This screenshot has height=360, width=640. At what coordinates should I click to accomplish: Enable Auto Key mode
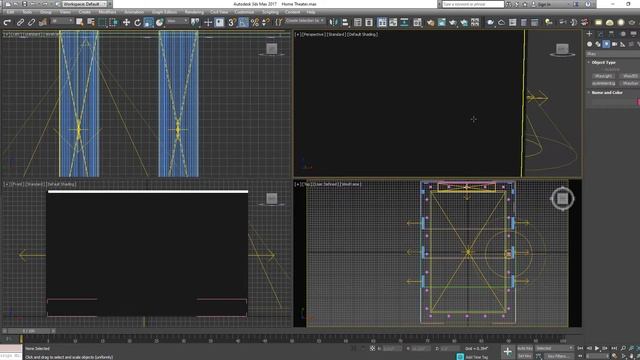(525, 348)
